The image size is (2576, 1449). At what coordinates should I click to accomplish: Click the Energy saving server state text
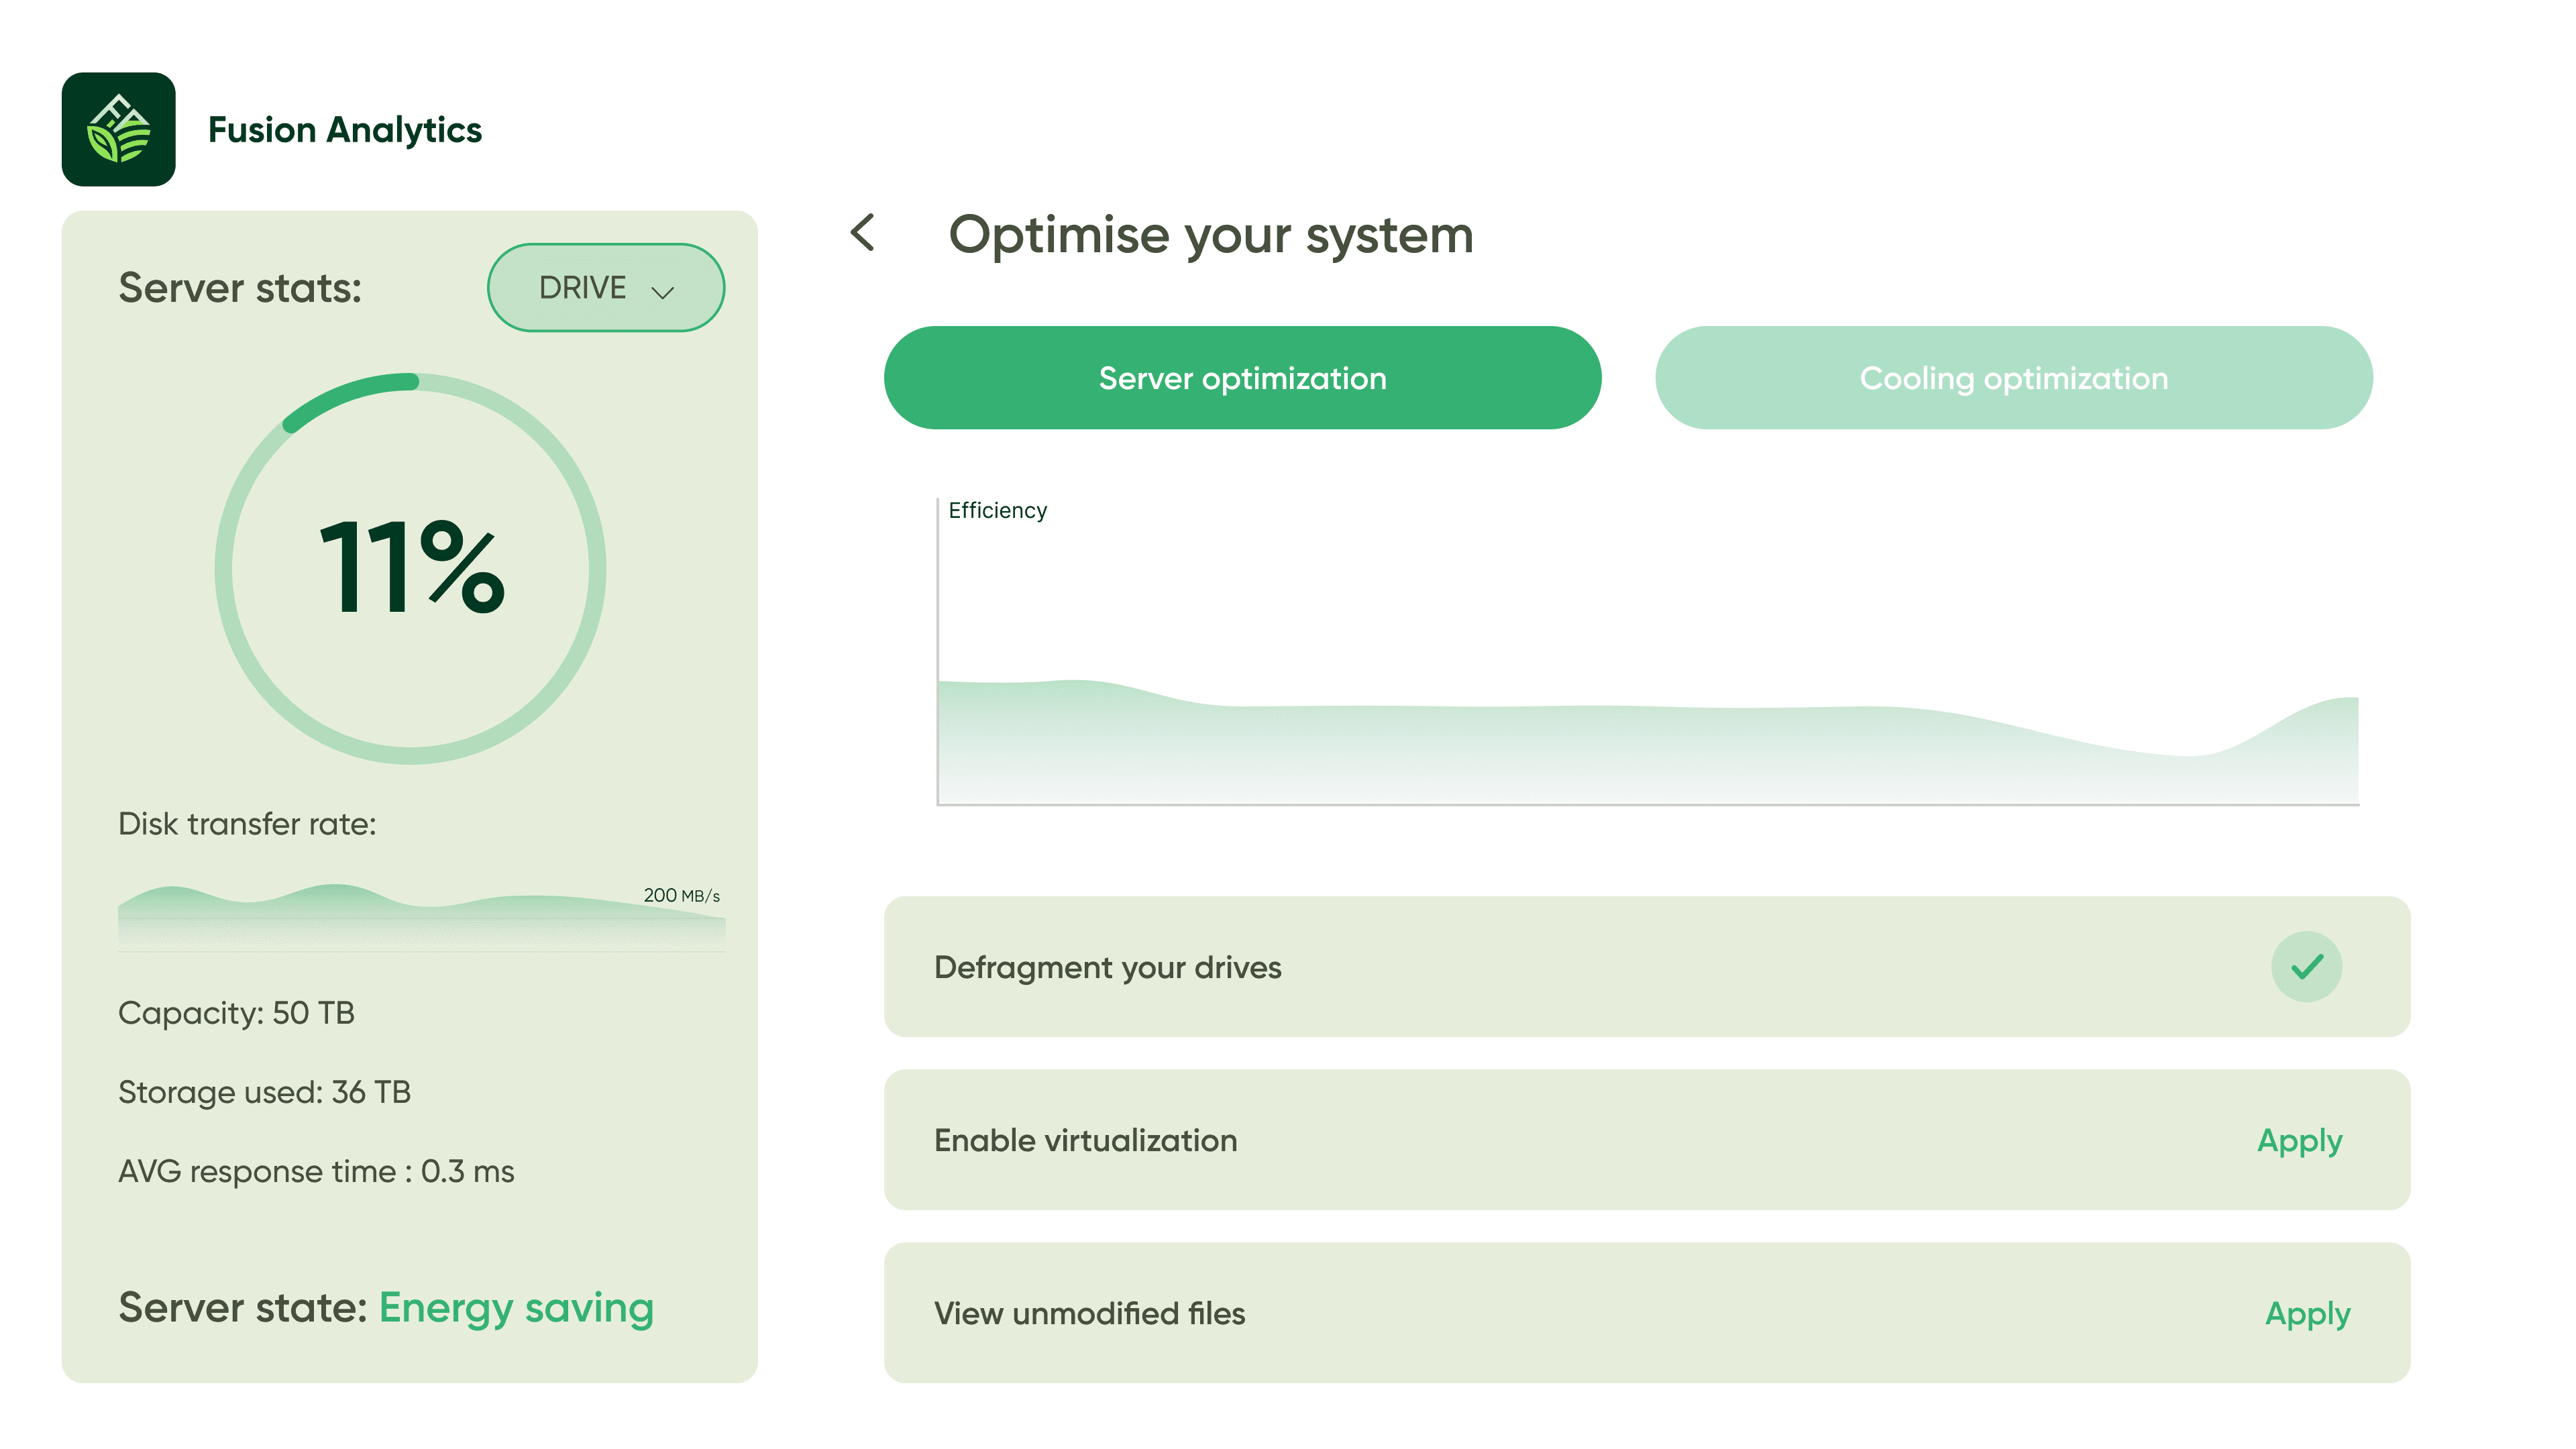click(516, 1307)
